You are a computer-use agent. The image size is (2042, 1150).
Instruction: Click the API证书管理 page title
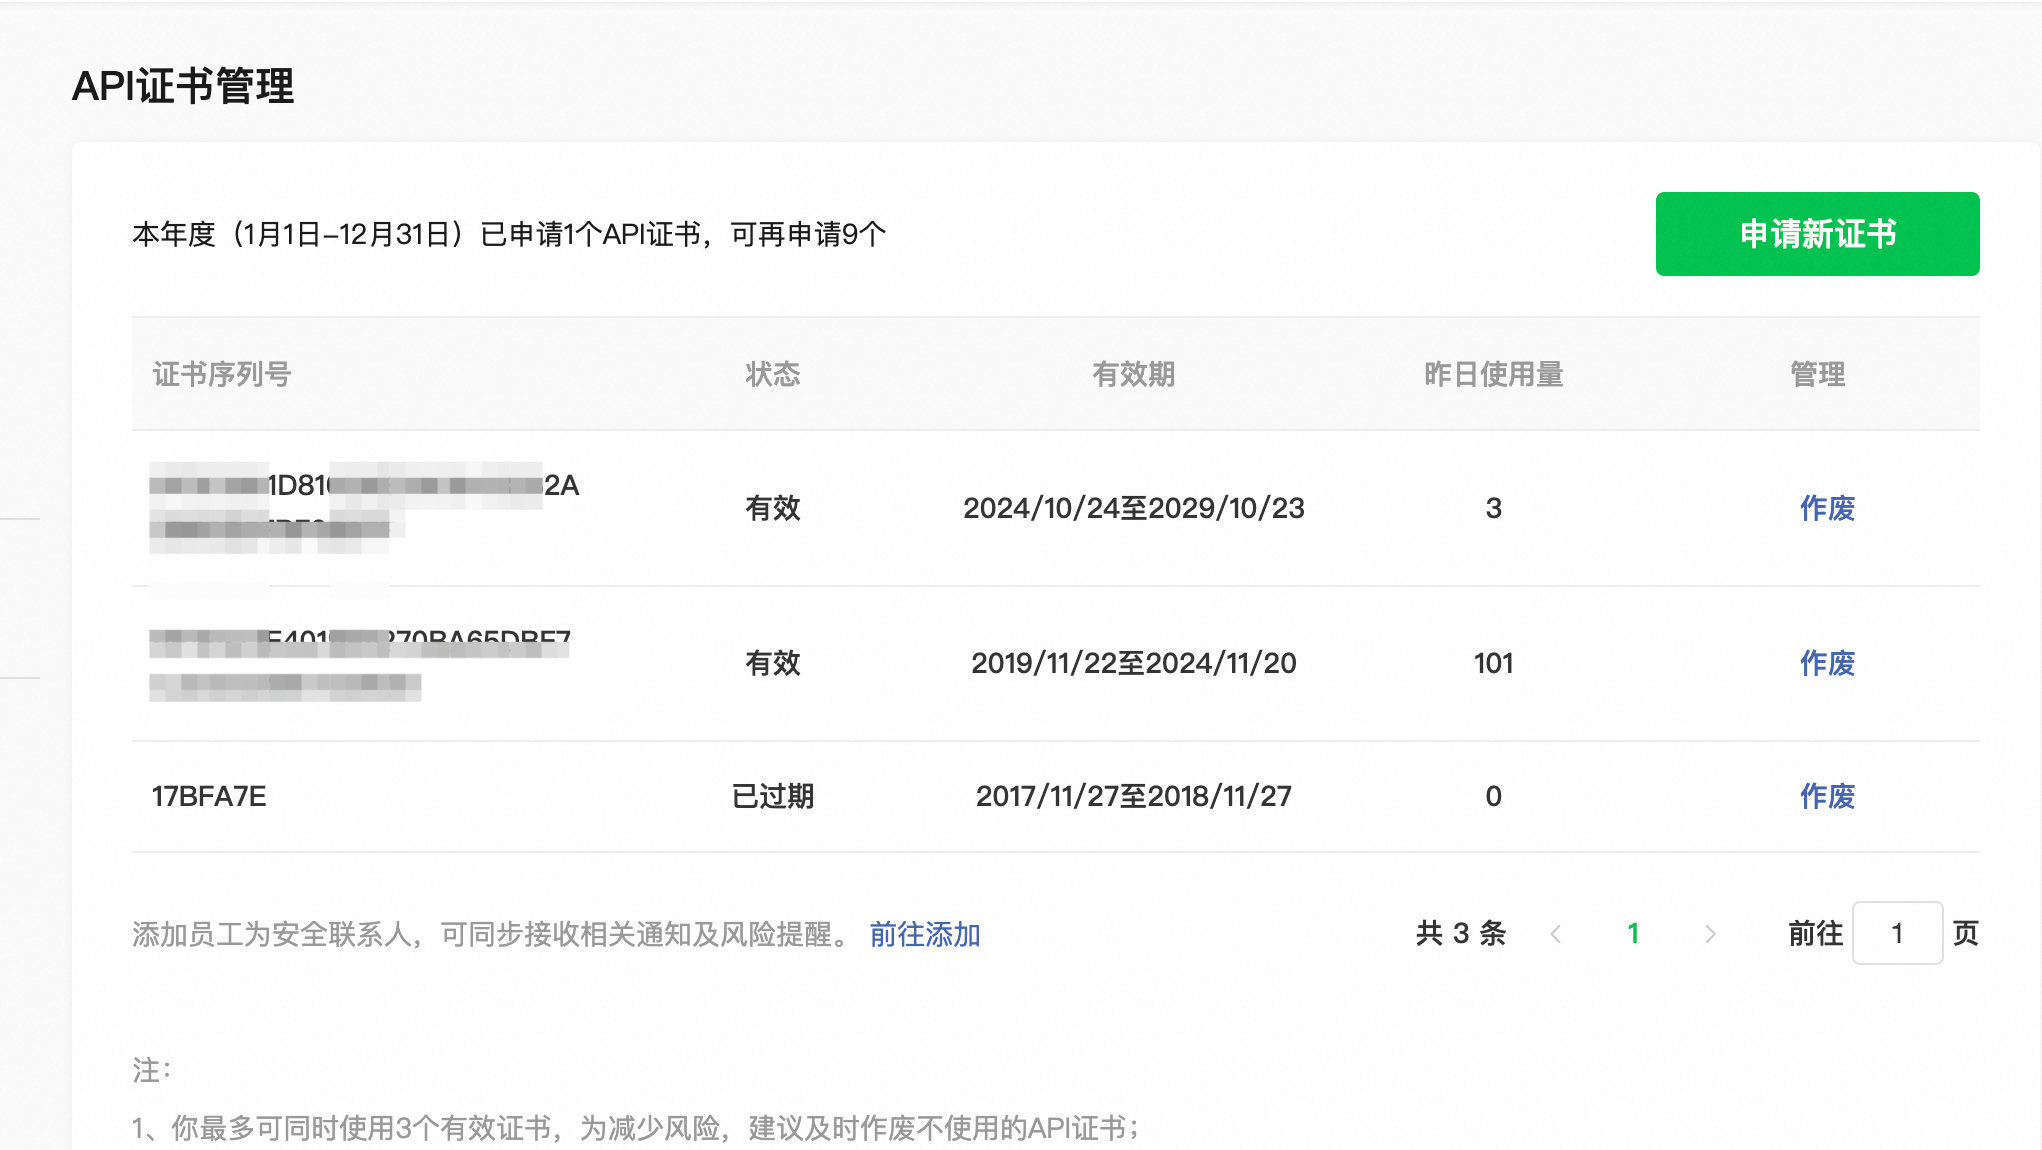point(183,86)
